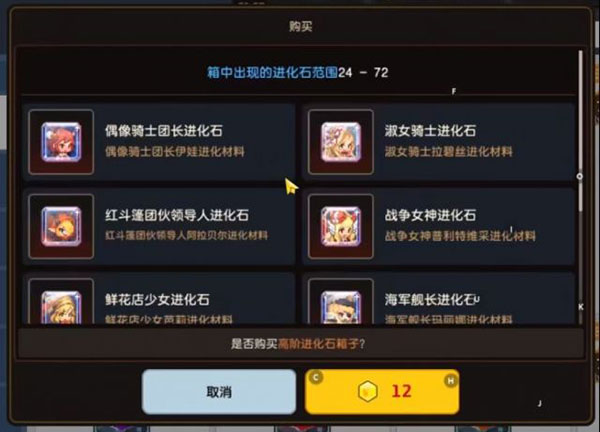Screen dimensions: 600x432
Task: Select the 战争女神进化石 character icon
Action: click(x=341, y=227)
